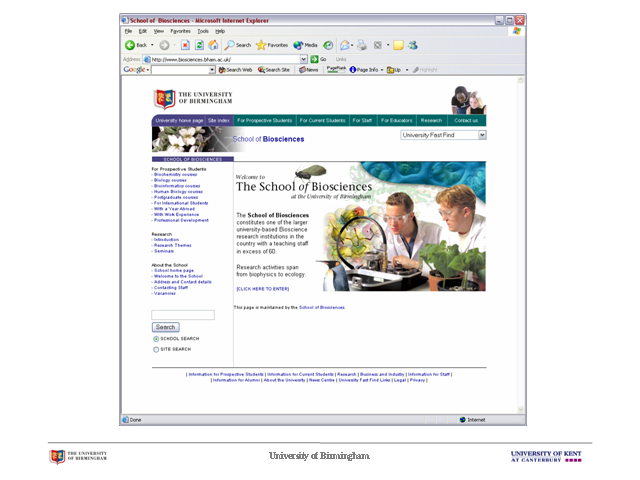The image size is (640, 480).
Task: Expand the Address bar URL dropdown
Action: coord(303,59)
